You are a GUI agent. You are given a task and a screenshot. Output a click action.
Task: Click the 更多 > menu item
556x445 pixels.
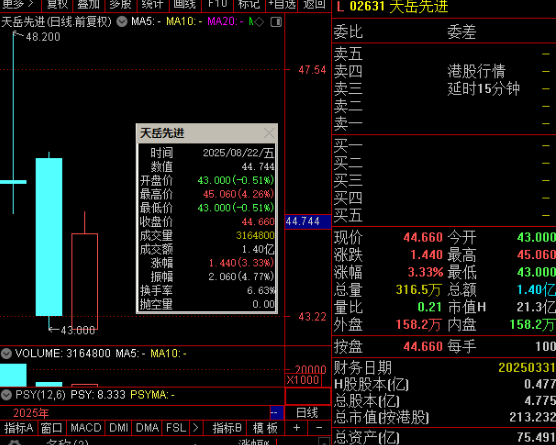[18, 5]
